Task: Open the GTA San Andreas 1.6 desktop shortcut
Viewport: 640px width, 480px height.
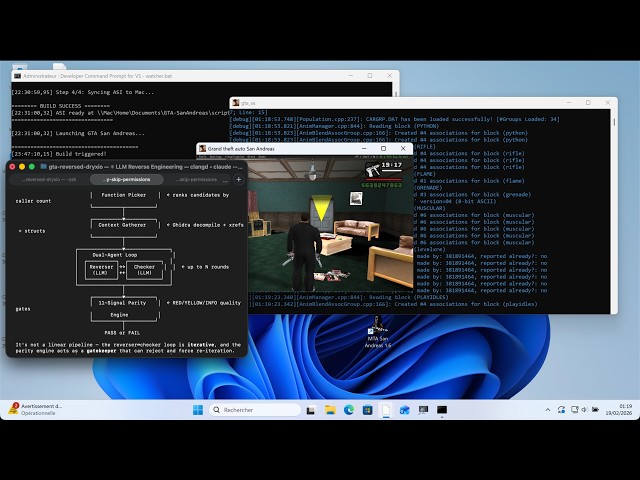Action: 378,332
